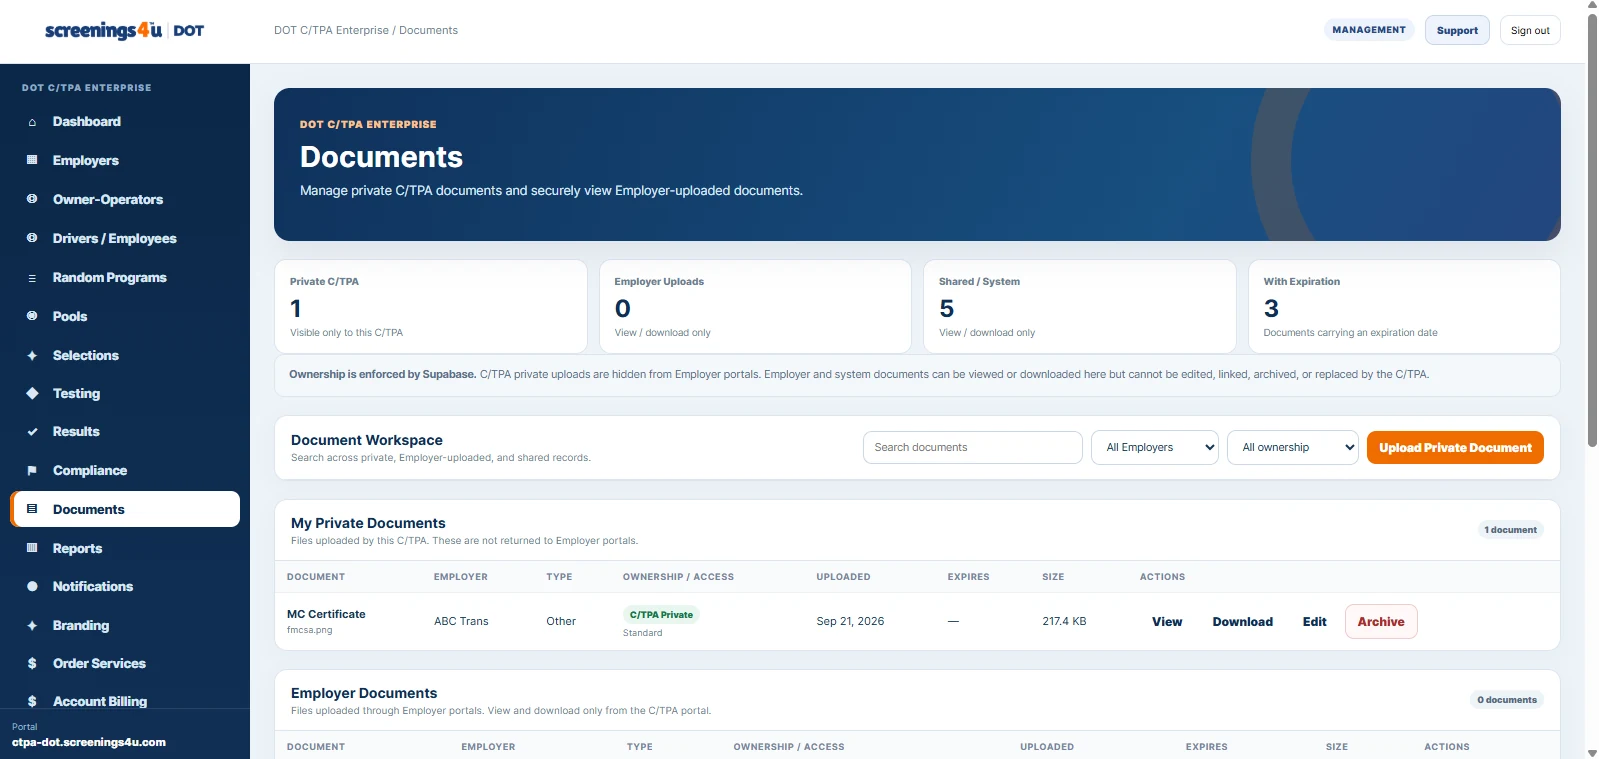
Task: Select Compliance in the sidebar
Action: (125, 470)
